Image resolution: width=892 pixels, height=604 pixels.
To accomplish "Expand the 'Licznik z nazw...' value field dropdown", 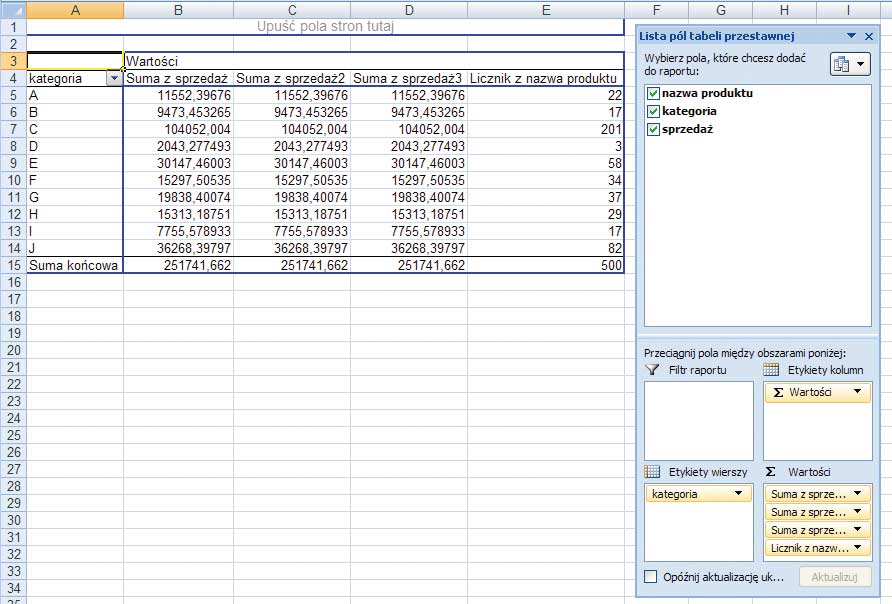I will tap(858, 548).
